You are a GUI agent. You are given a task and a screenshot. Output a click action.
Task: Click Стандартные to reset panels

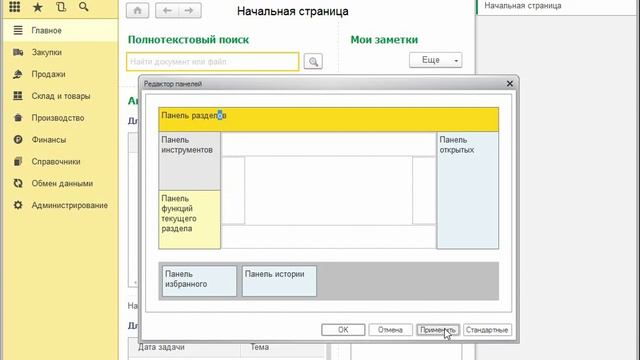tap(487, 330)
